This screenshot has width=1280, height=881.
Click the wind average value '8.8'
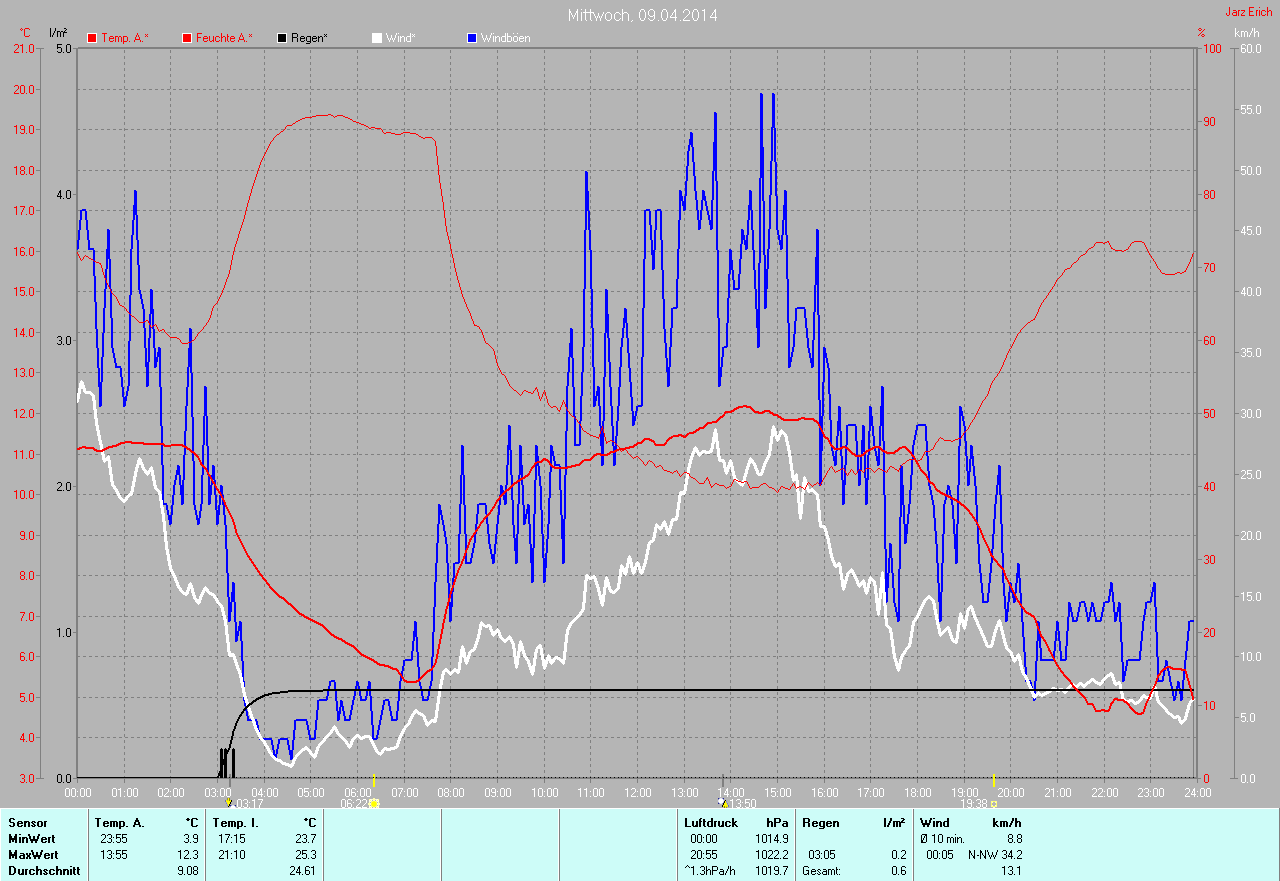click(1013, 839)
